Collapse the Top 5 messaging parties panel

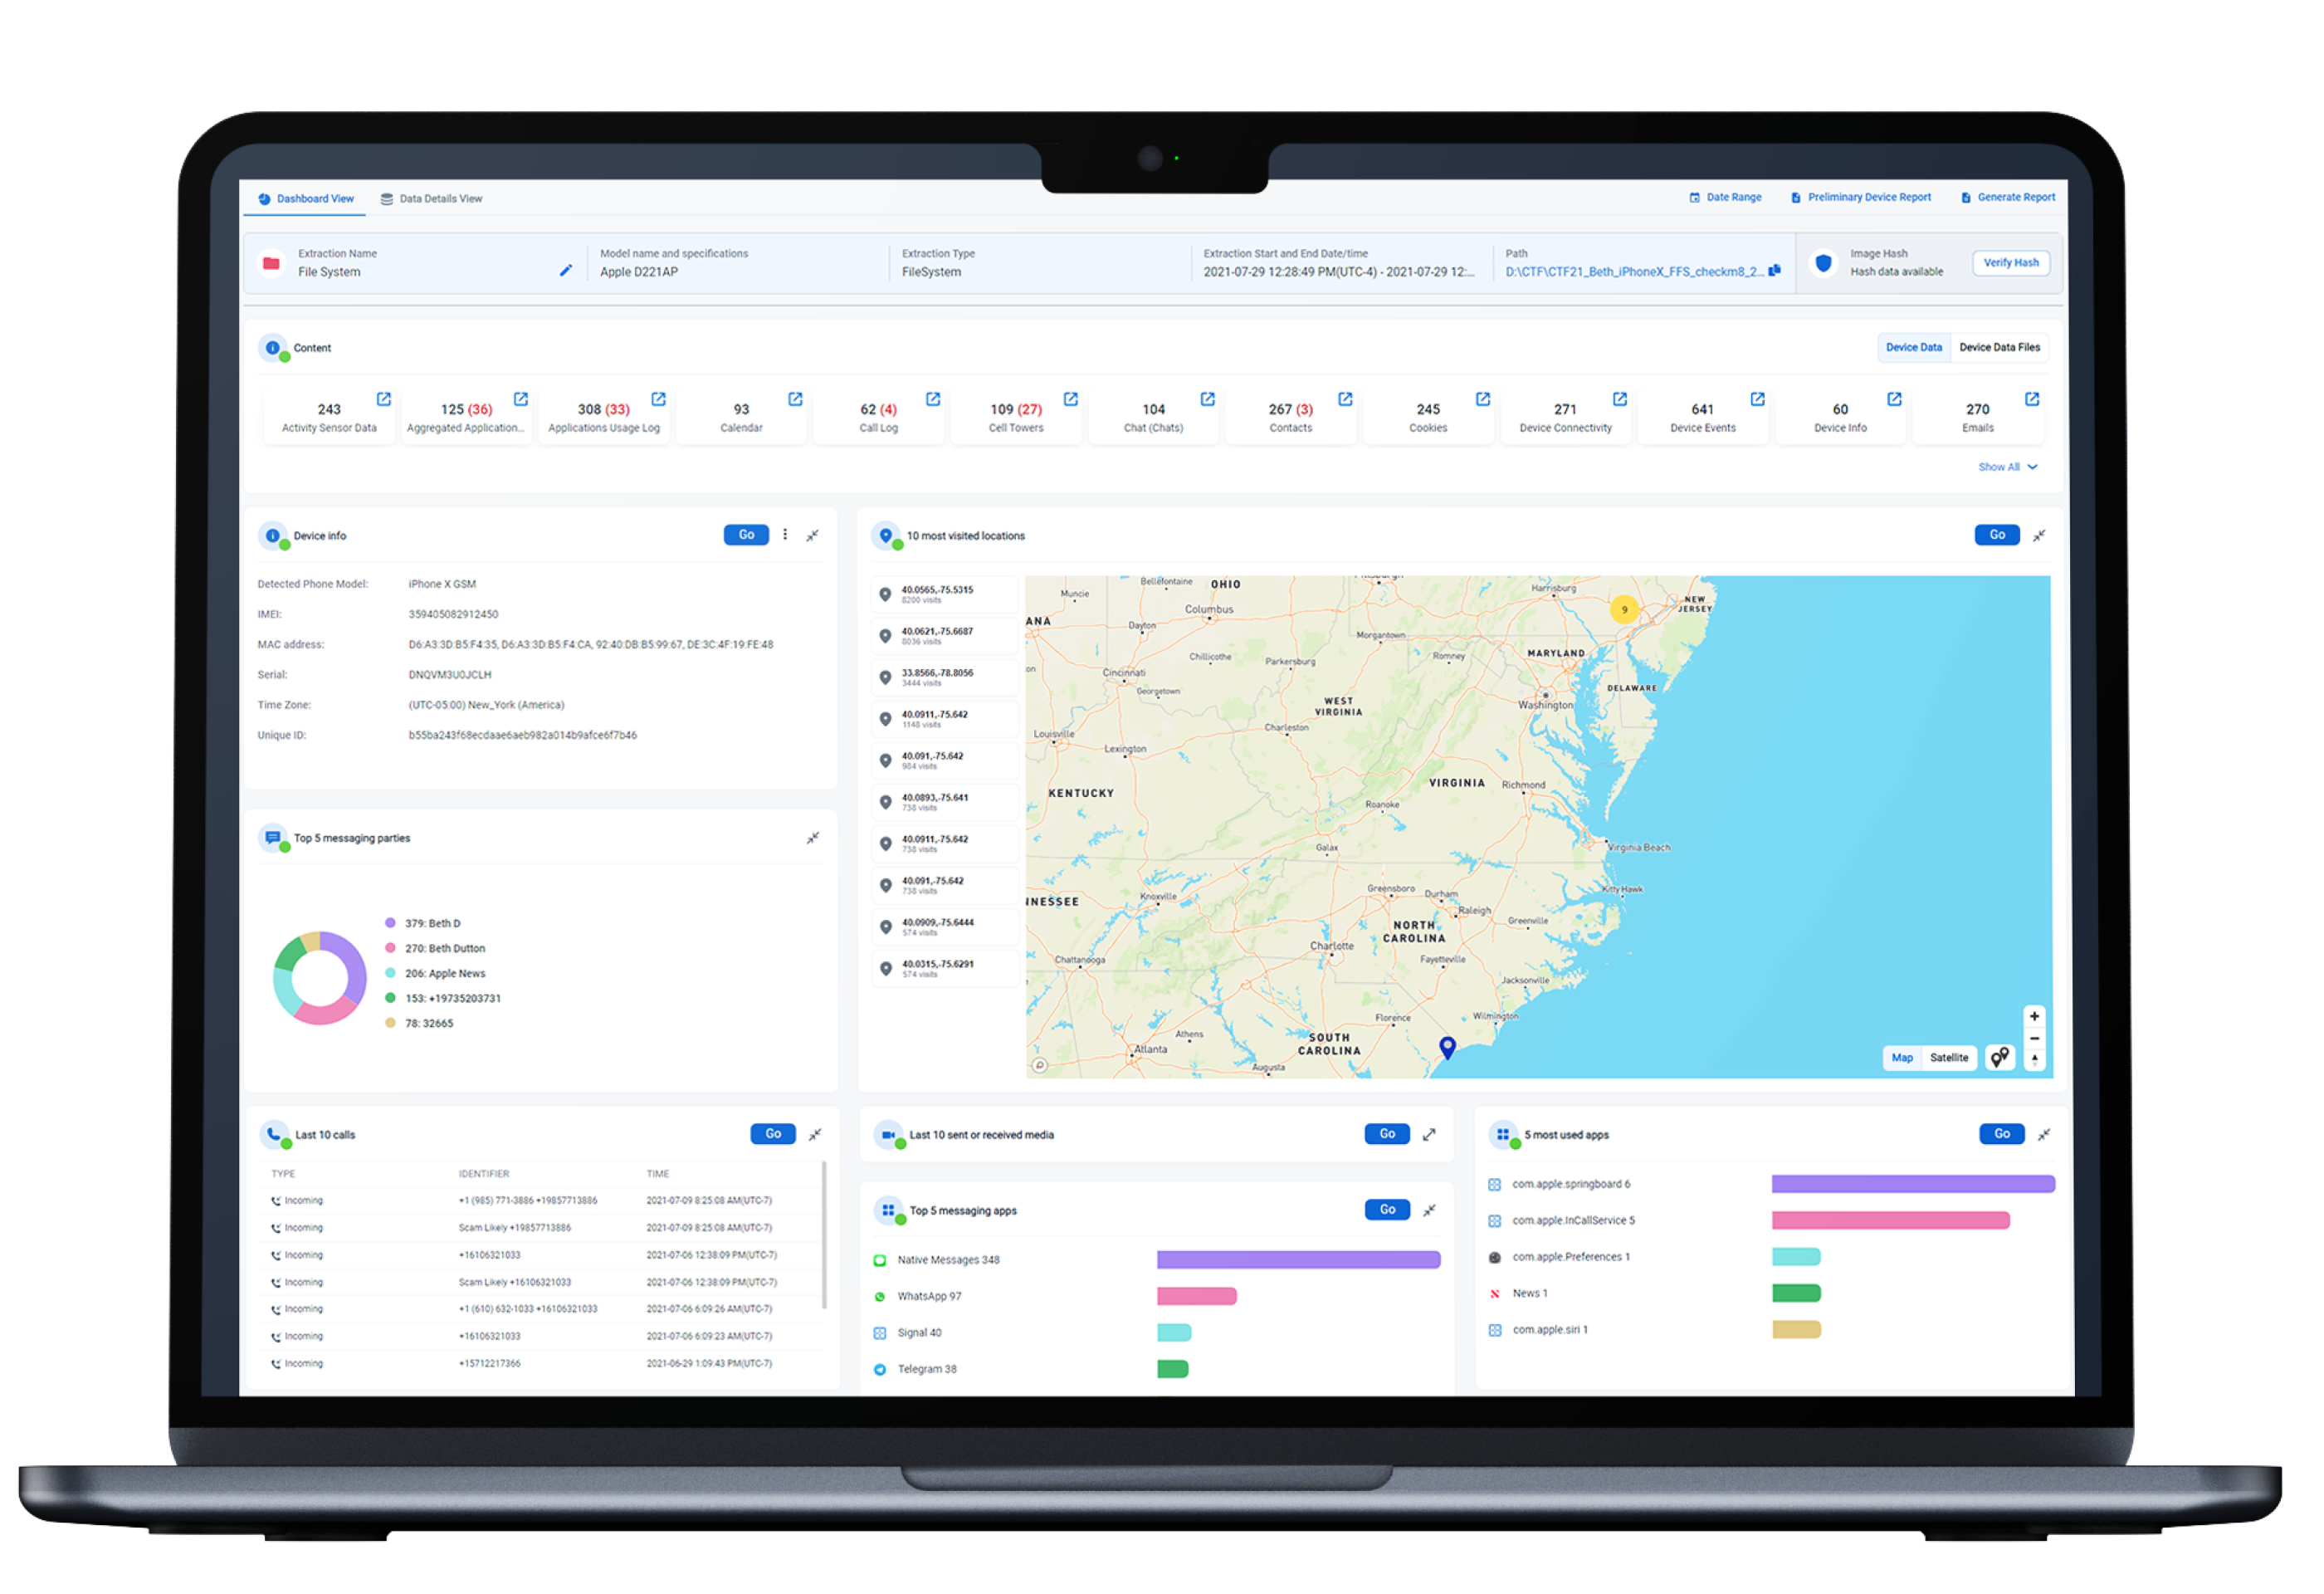[x=813, y=838]
